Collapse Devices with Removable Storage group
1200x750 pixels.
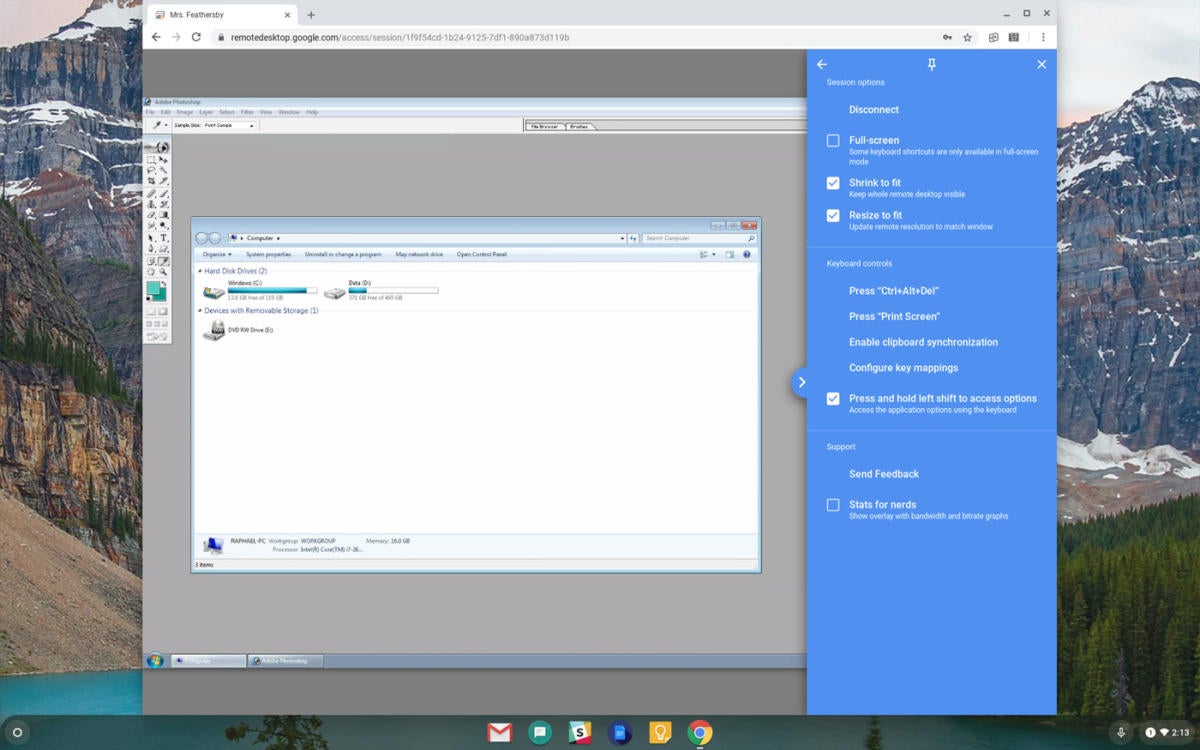pyautogui.click(x=200, y=311)
